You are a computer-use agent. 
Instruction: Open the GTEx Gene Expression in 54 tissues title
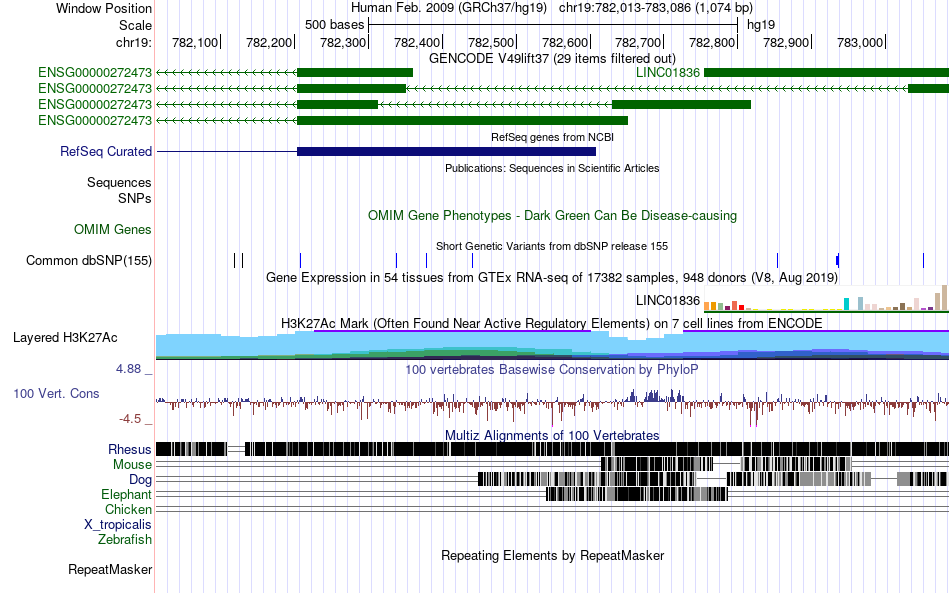(552, 277)
